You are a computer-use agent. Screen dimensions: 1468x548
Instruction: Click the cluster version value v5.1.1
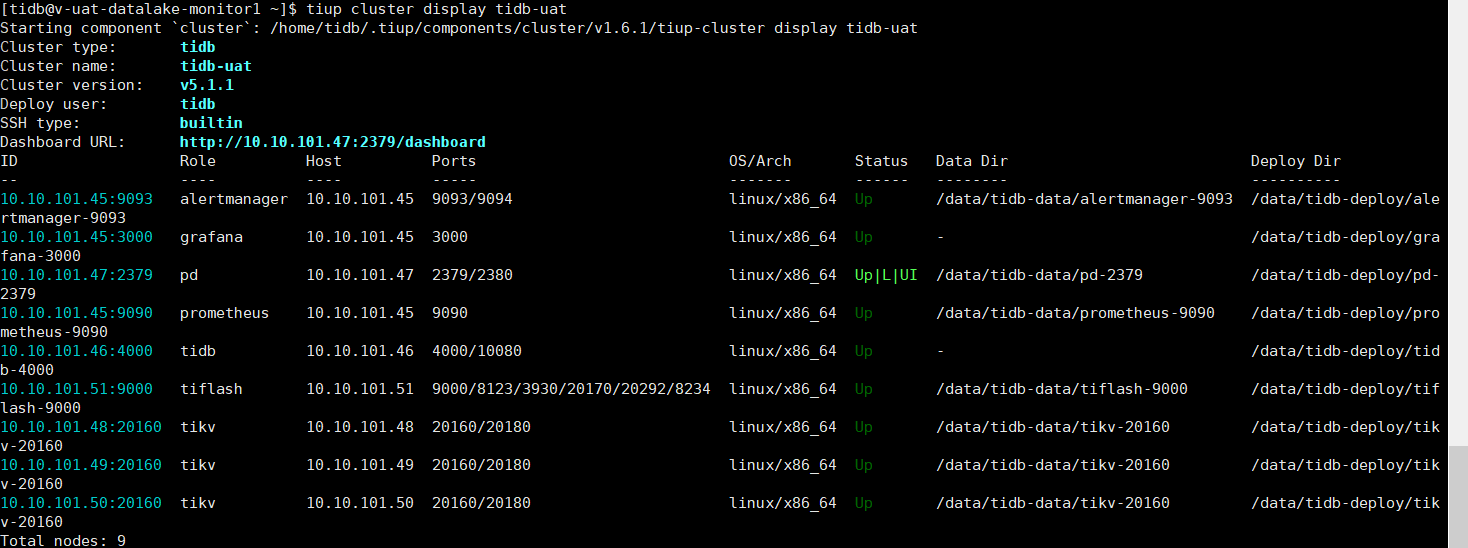pos(207,85)
